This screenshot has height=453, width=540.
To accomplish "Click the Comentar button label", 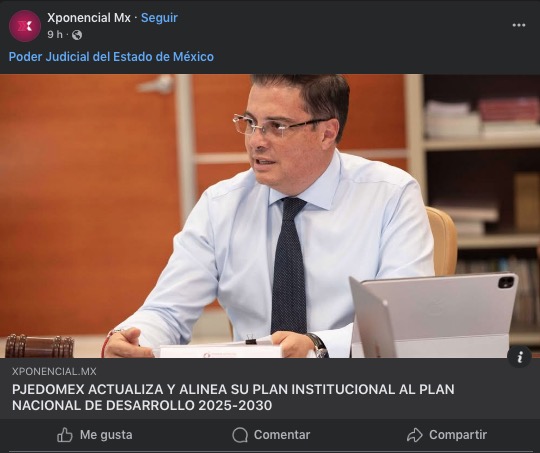I will point(282,435).
